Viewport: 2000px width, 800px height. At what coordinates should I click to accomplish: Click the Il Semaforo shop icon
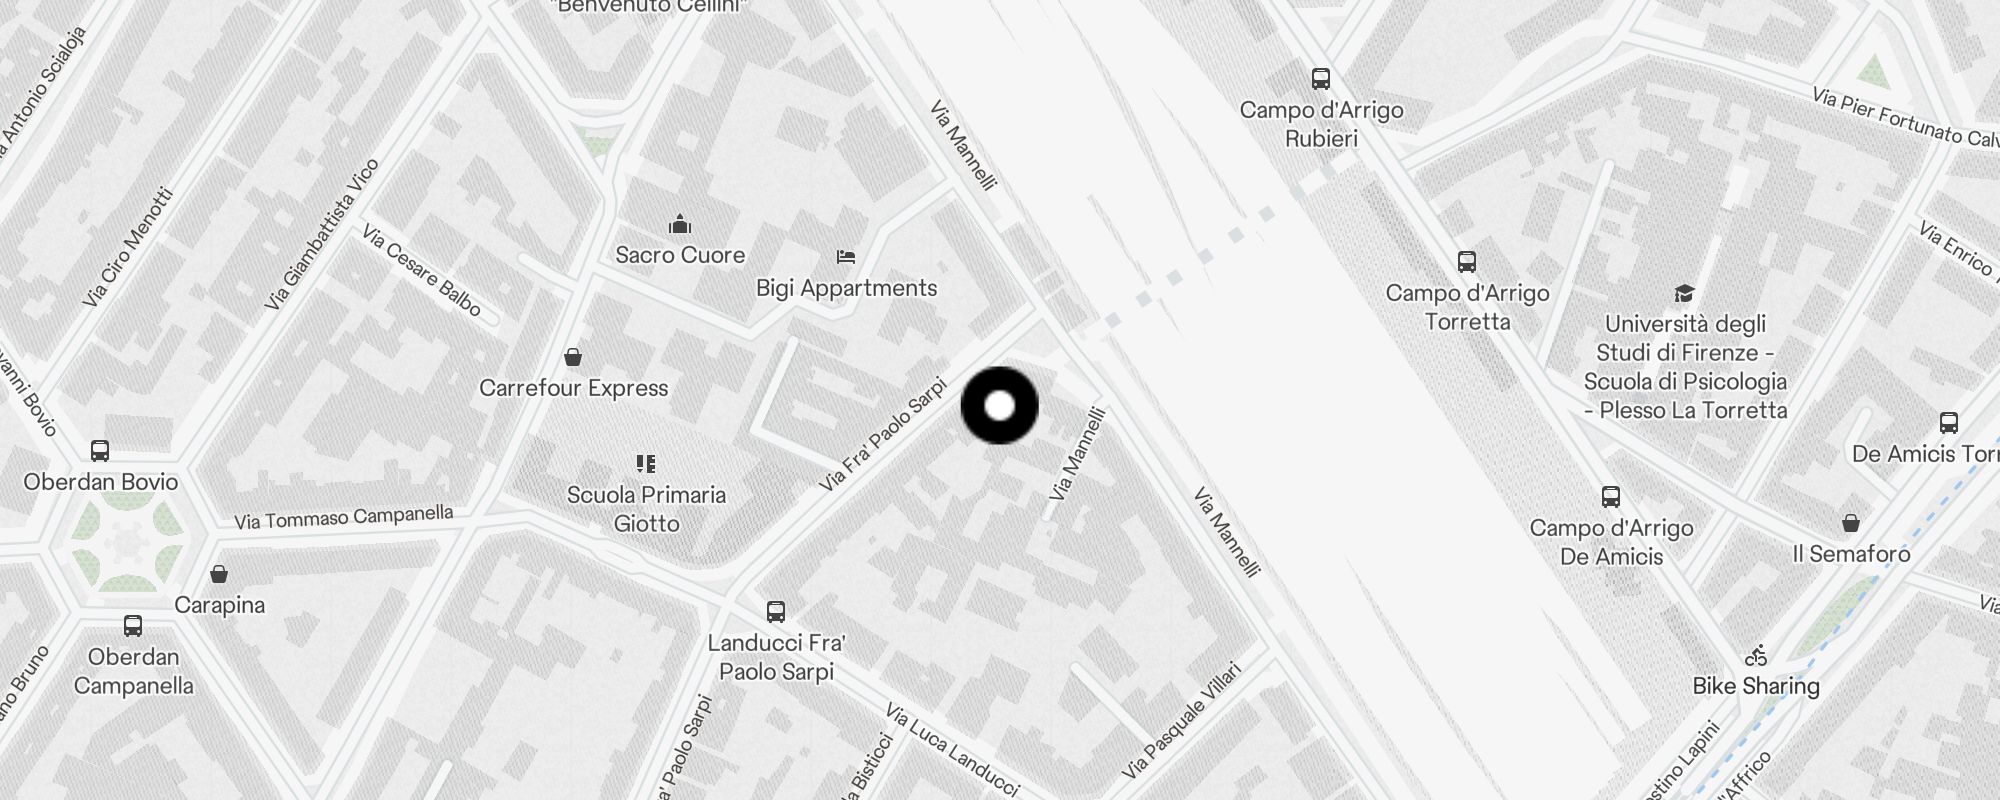click(1851, 523)
